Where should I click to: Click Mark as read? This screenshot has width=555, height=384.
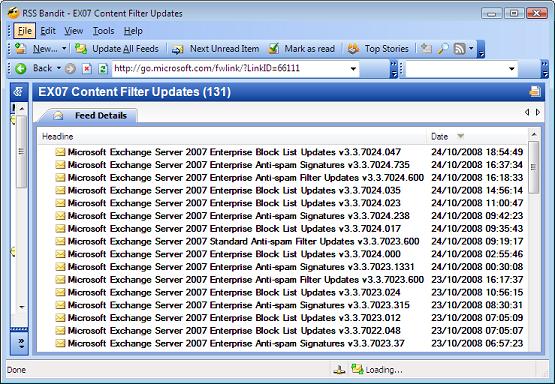point(309,48)
